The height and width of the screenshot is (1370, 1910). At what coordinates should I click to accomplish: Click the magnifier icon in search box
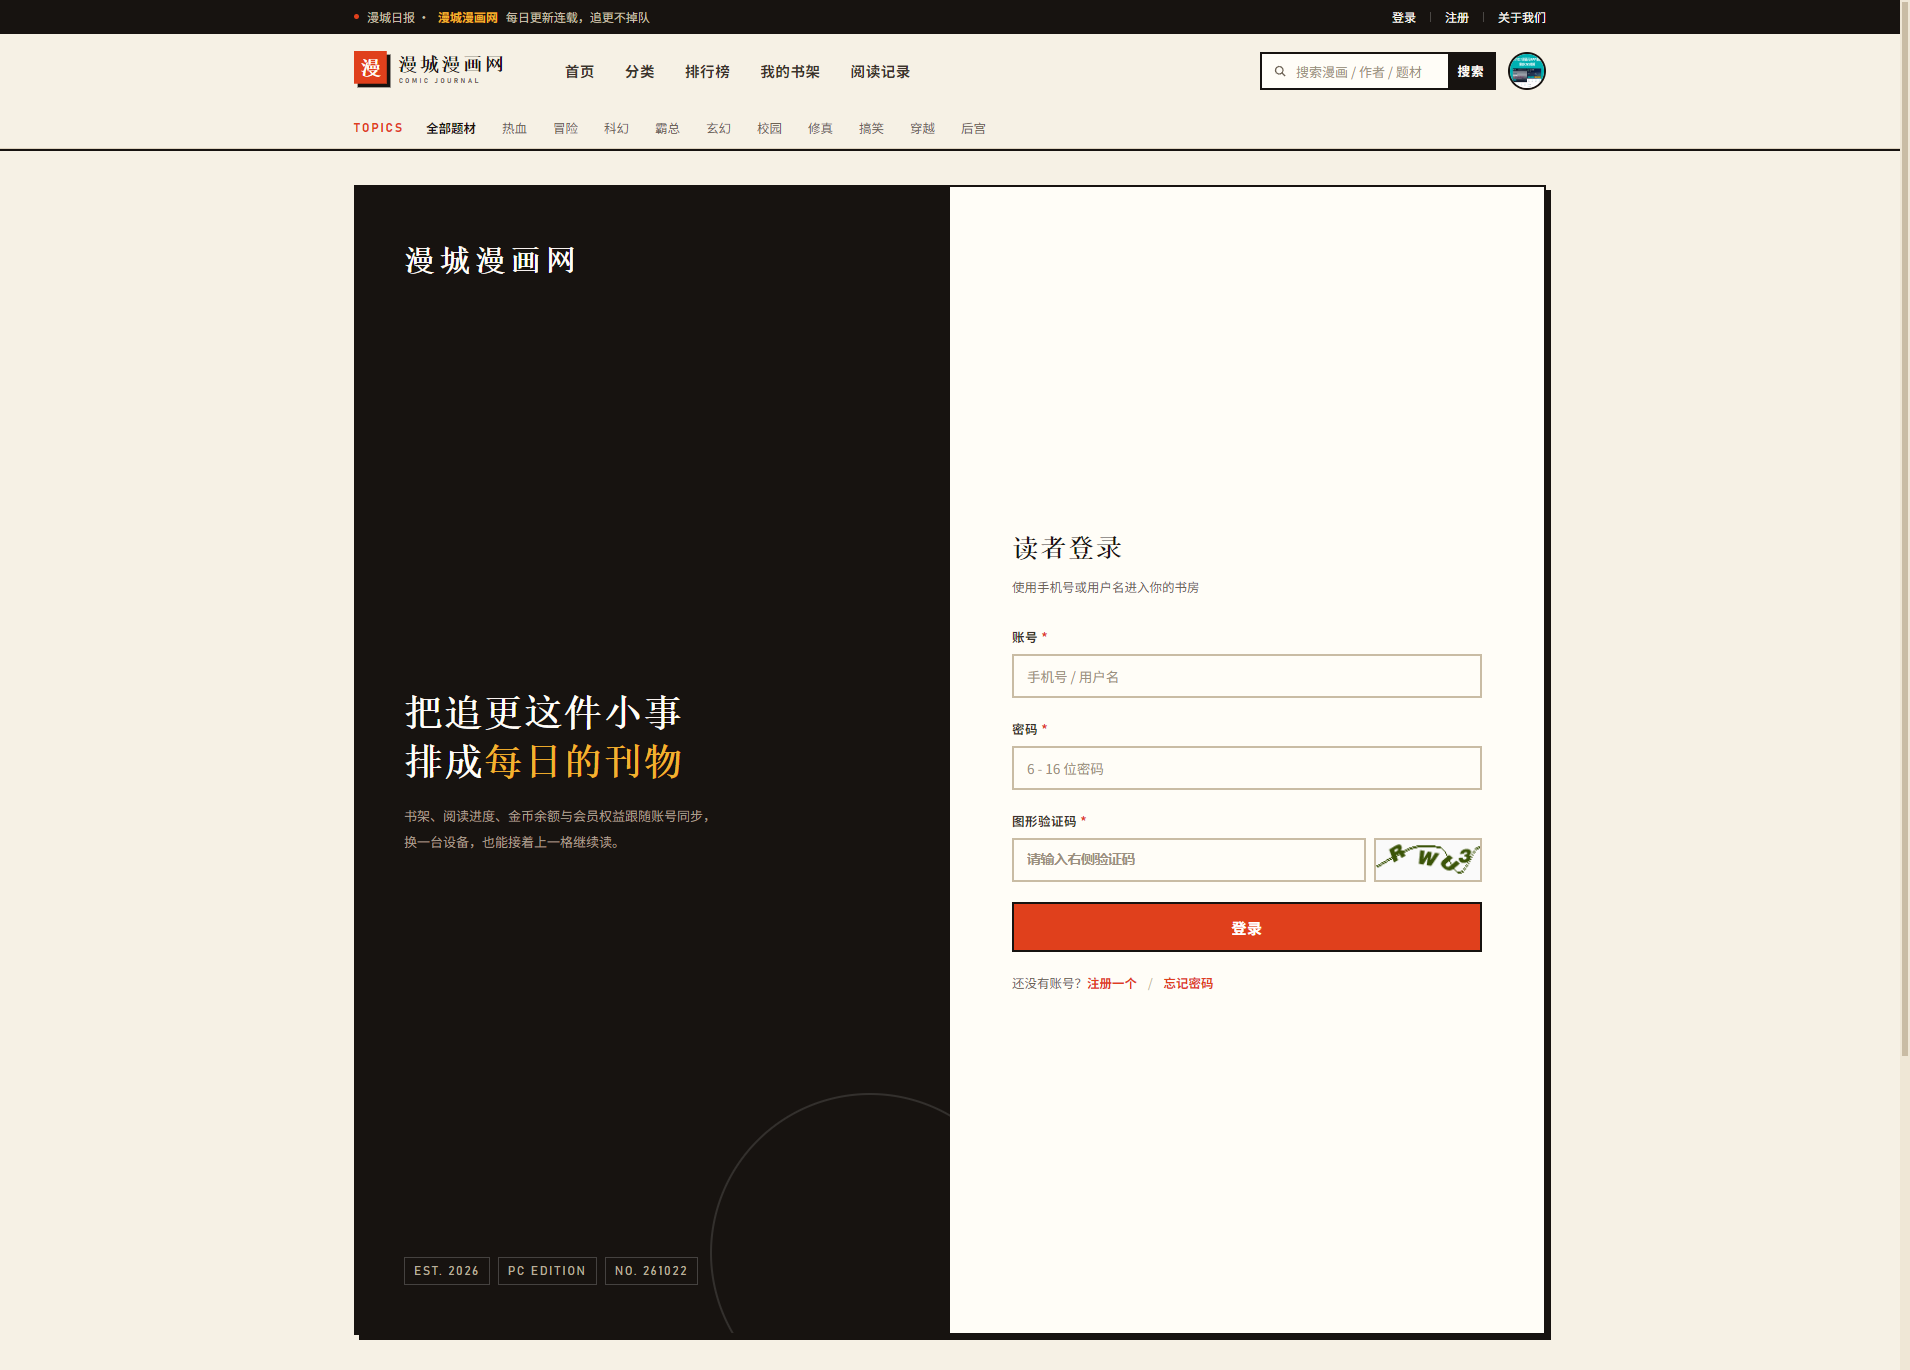click(1279, 71)
